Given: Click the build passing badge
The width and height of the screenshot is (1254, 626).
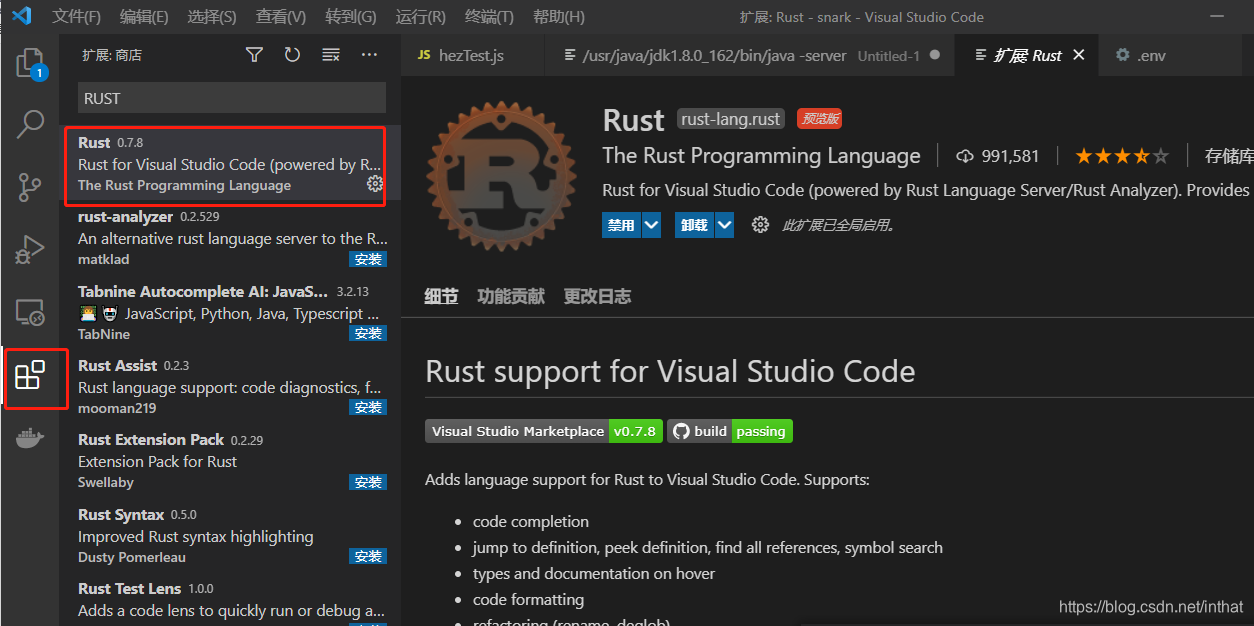Looking at the screenshot, I should tap(730, 431).
